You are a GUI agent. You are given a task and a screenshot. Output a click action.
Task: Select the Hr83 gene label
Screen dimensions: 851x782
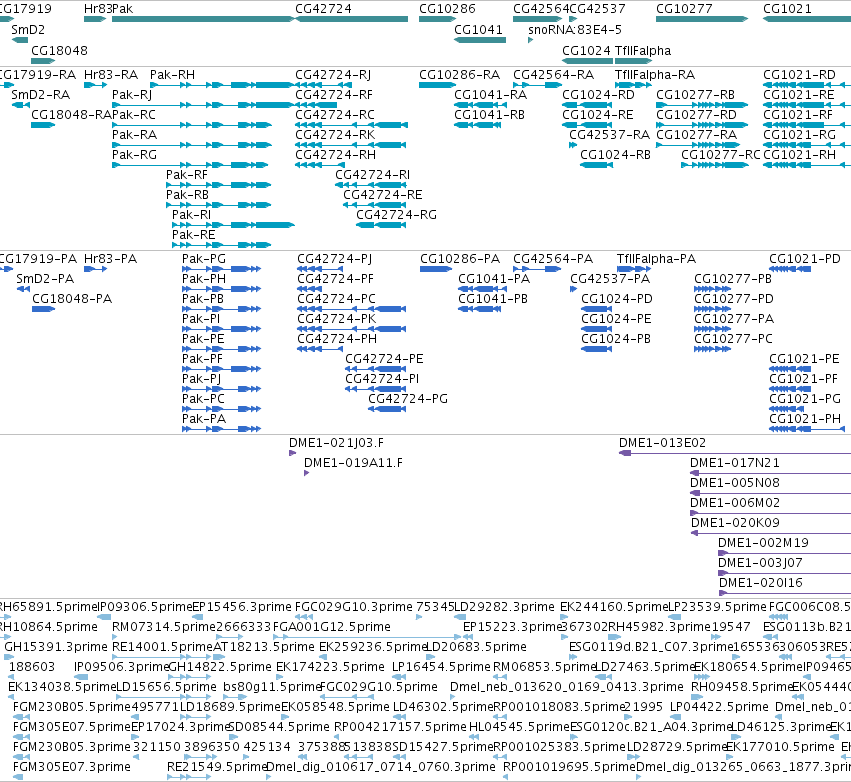click(97, 9)
